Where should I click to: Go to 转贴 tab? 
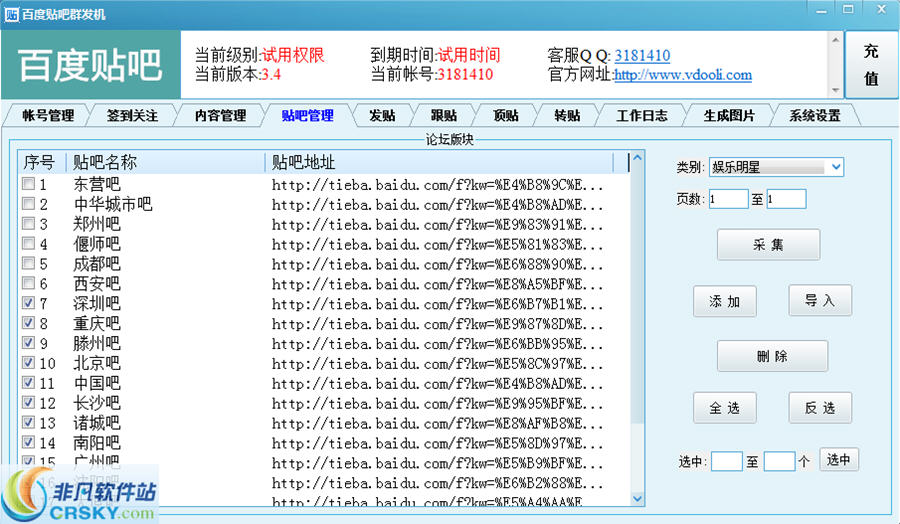click(567, 115)
